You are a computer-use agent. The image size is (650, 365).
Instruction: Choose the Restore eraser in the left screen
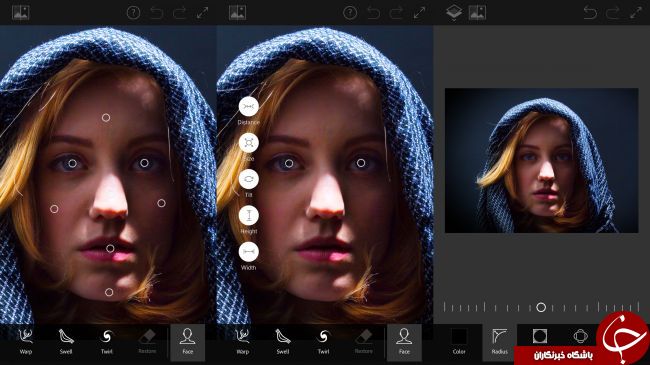(147, 342)
